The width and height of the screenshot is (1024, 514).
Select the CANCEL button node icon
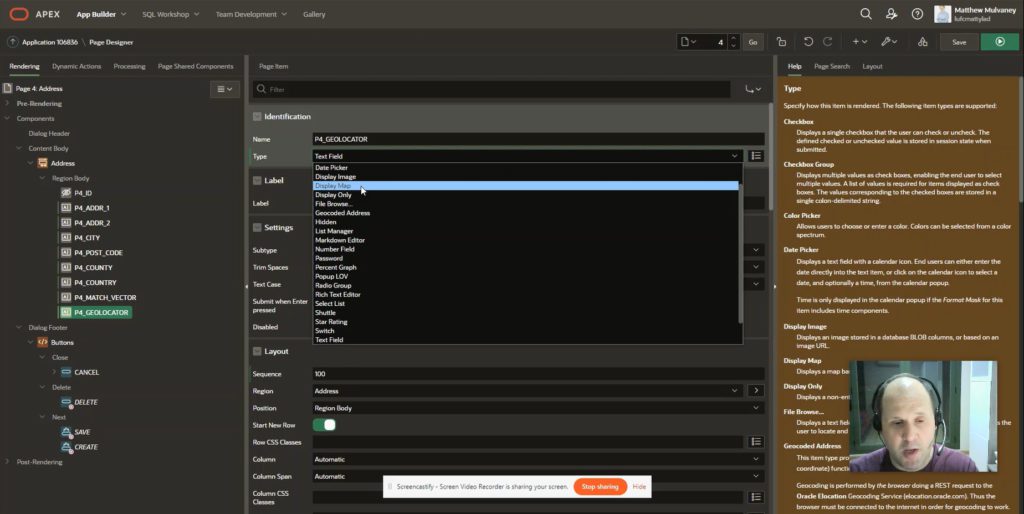click(x=66, y=372)
